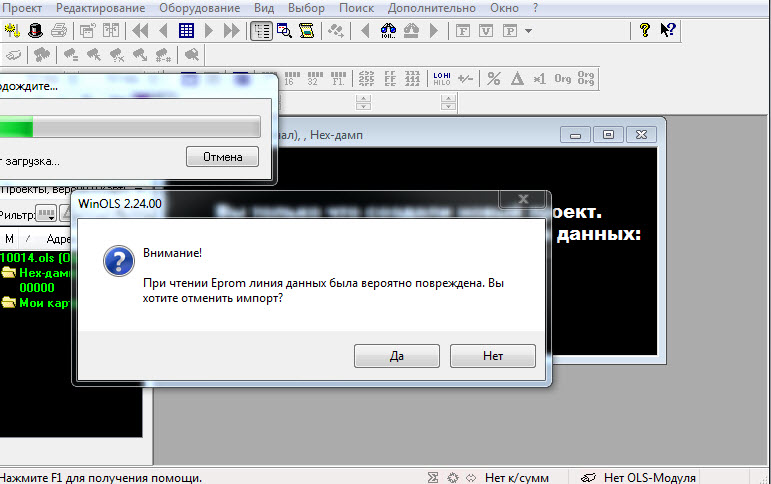
Task: Click the arrow-with-question context help icon
Action: pyautogui.click(x=668, y=30)
